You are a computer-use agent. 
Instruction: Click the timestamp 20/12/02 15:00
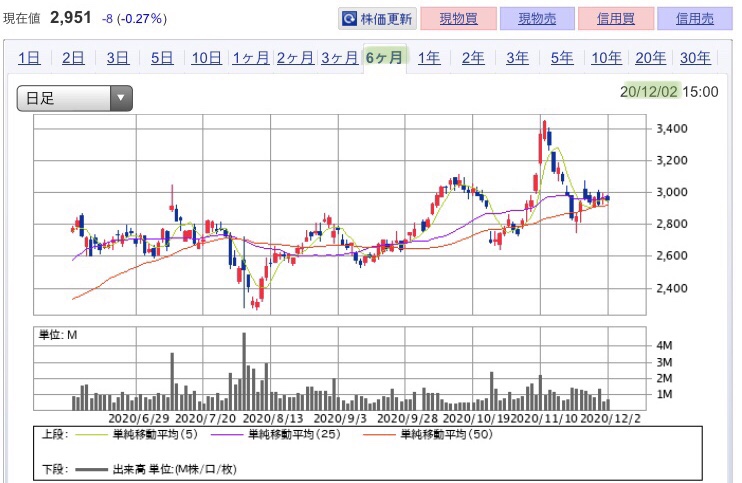tap(669, 92)
